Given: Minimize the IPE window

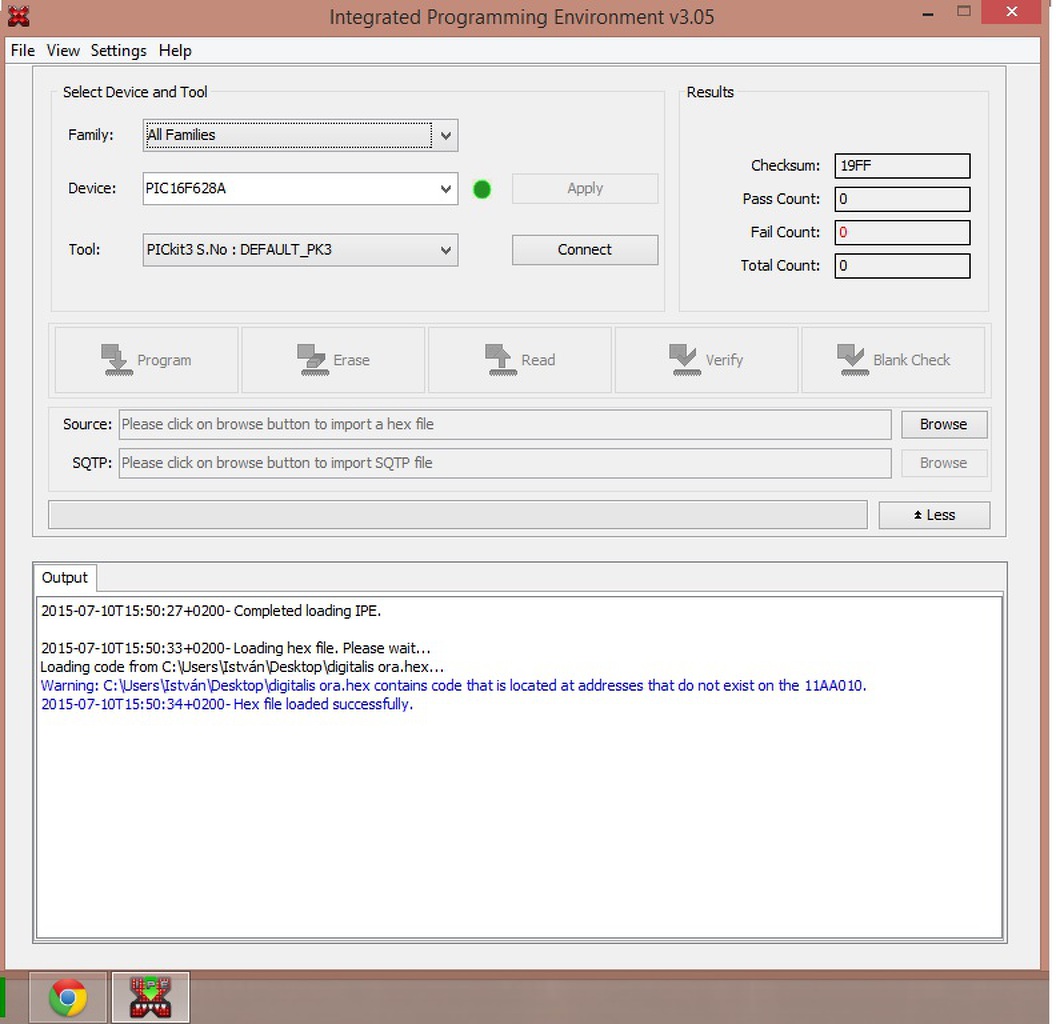Looking at the screenshot, I should 927,13.
